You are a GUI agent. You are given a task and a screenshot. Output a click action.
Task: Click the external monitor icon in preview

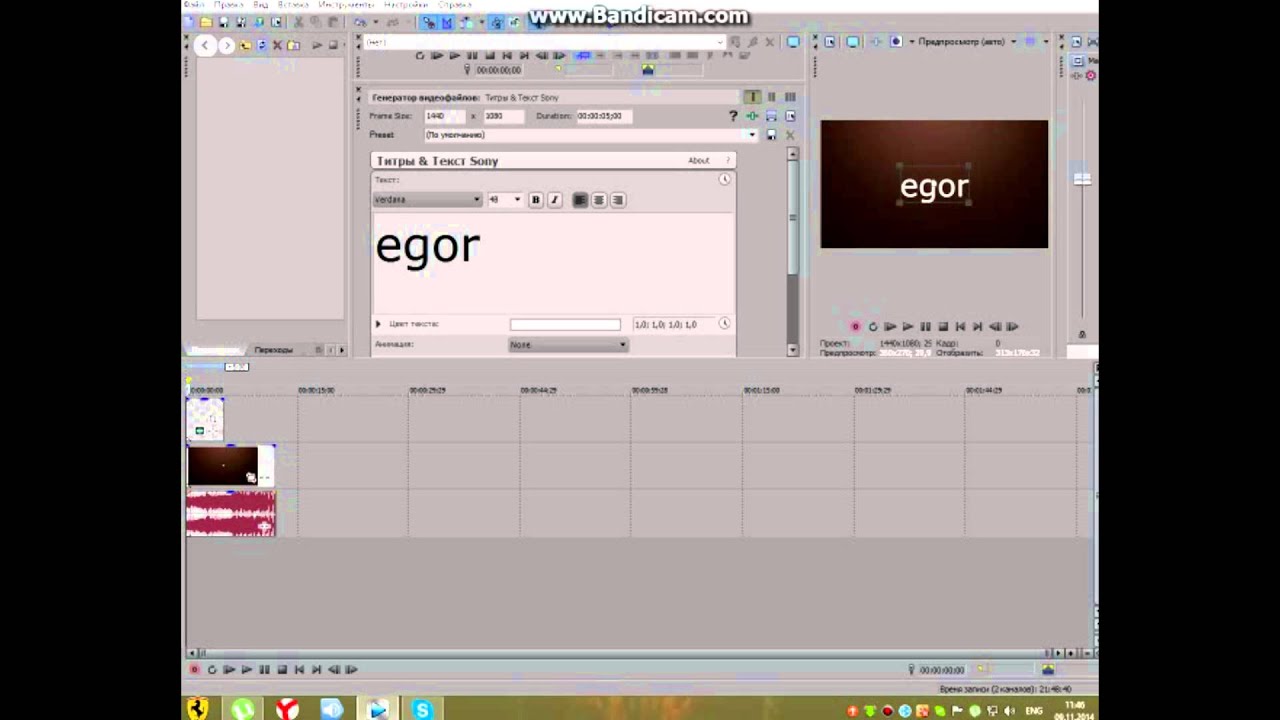[x=852, y=42]
